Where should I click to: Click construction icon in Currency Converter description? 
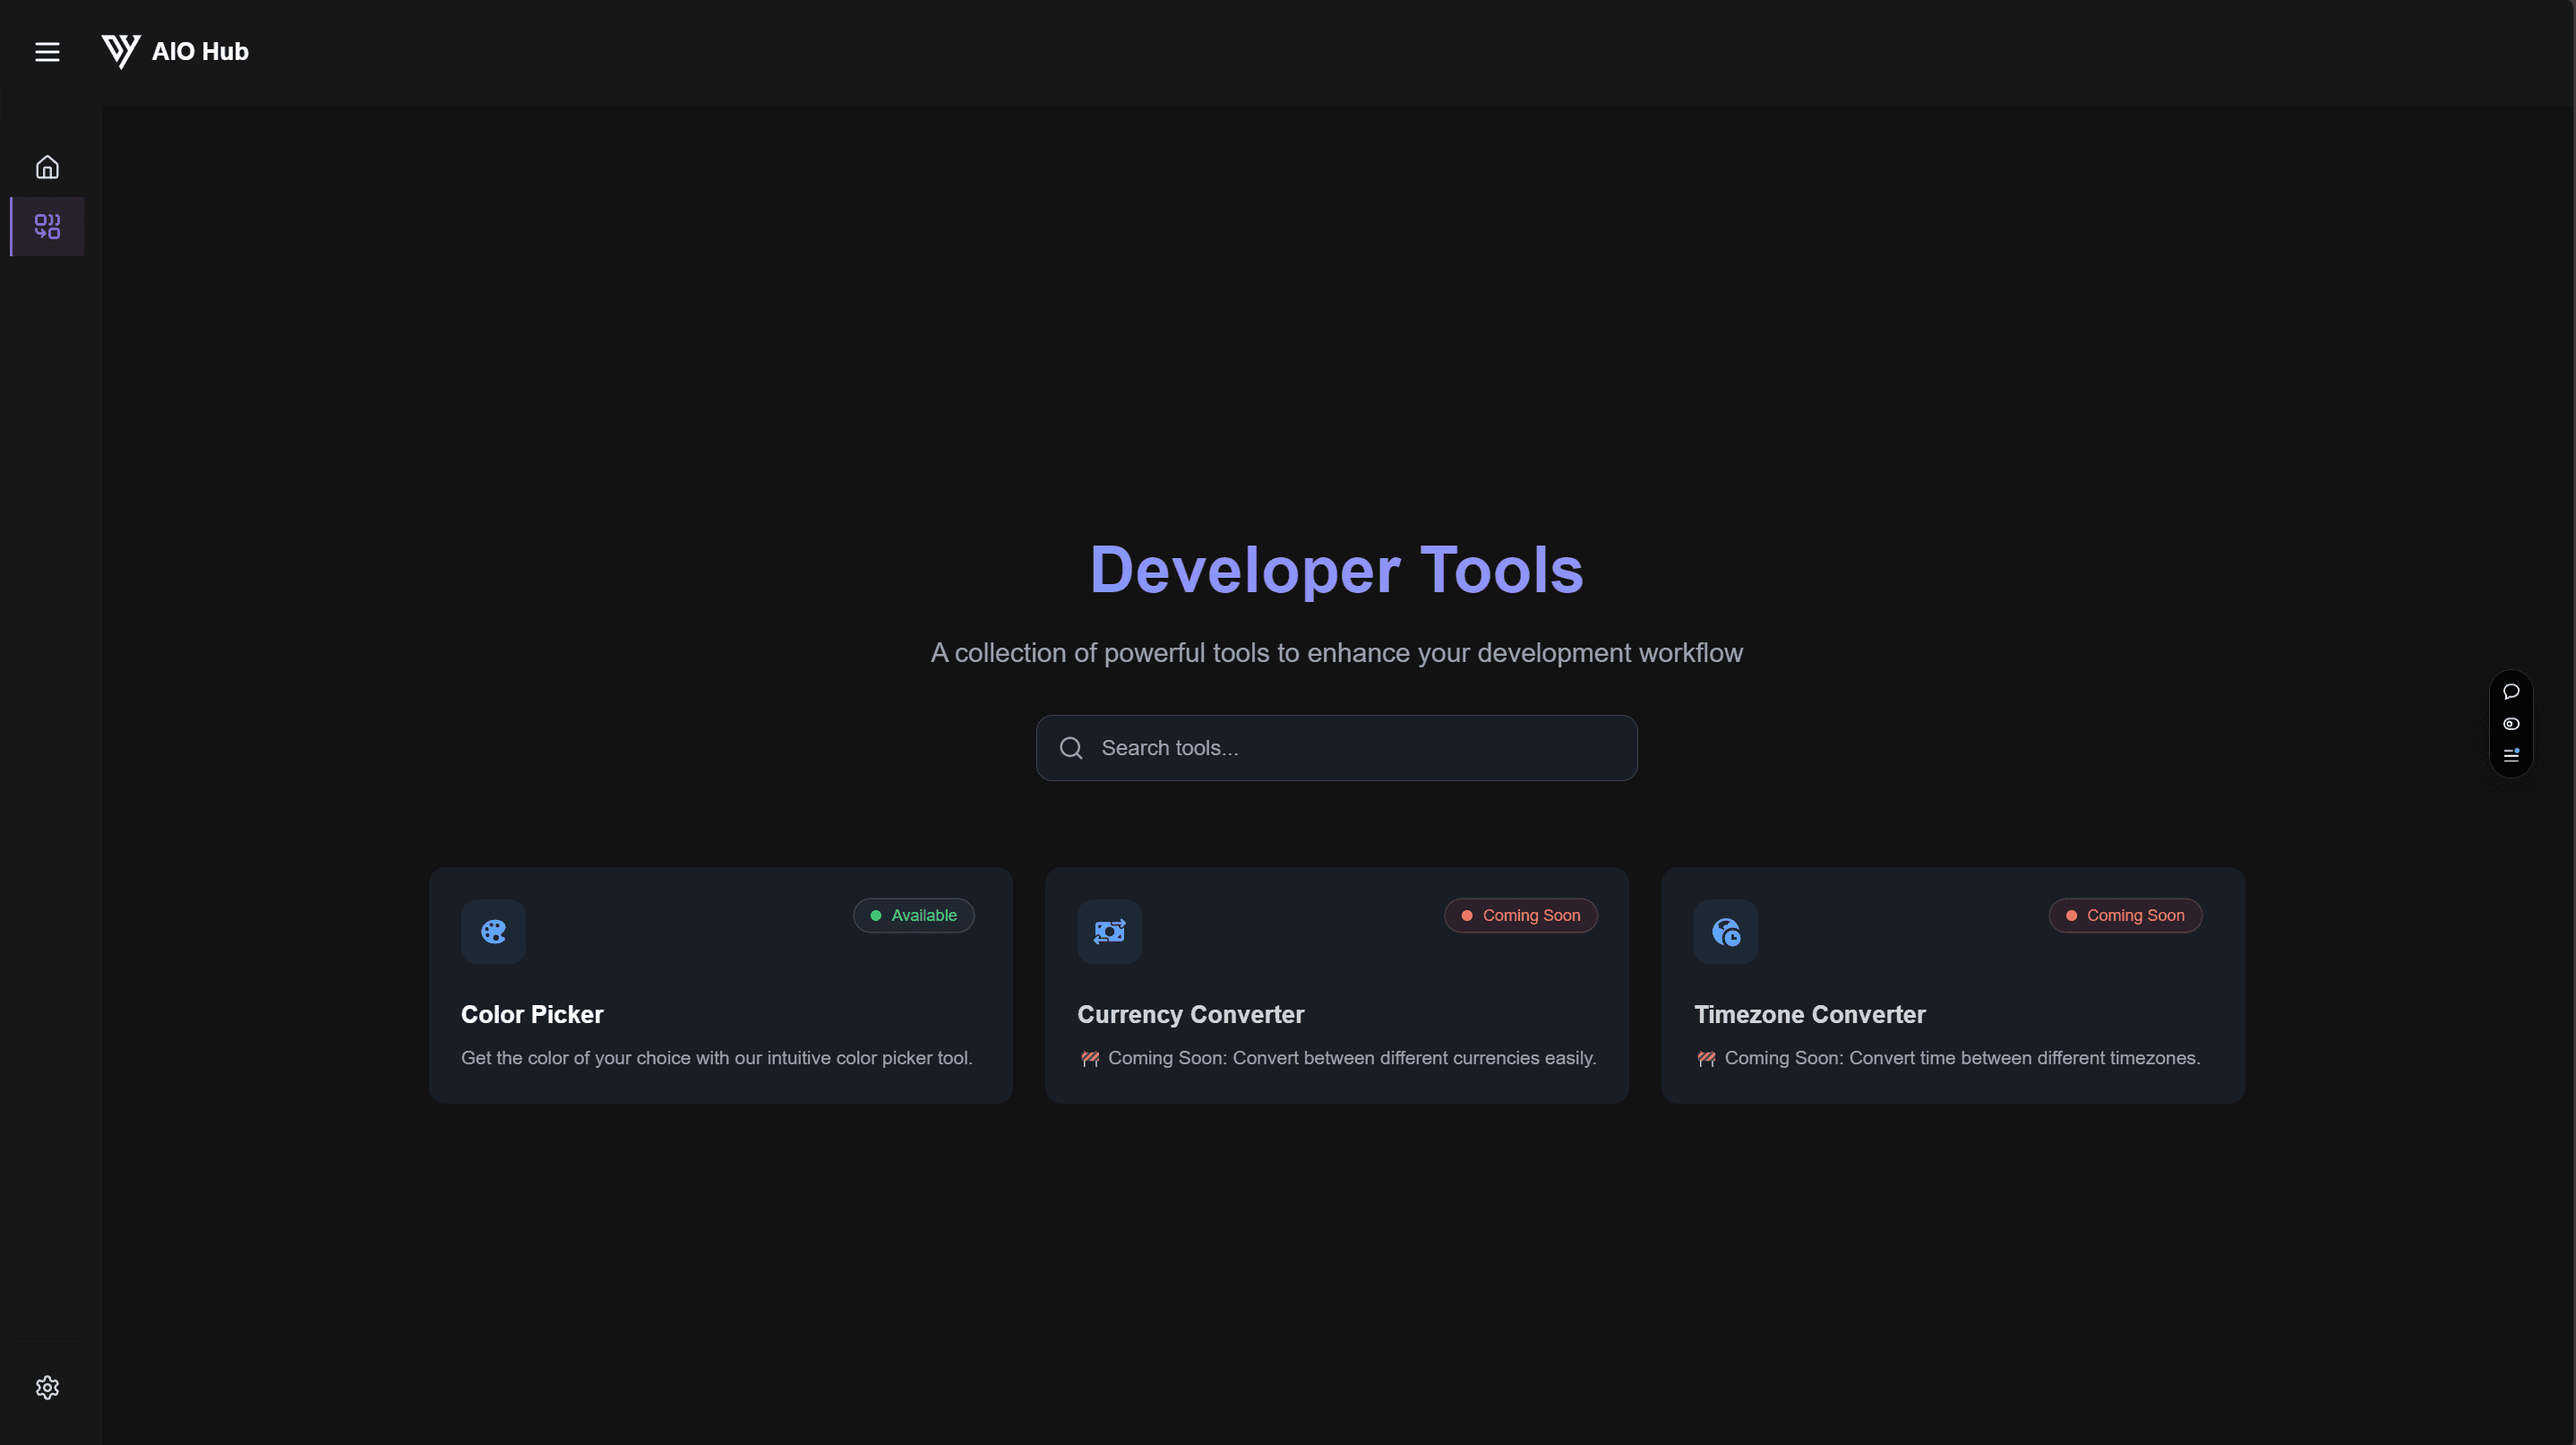(1090, 1058)
